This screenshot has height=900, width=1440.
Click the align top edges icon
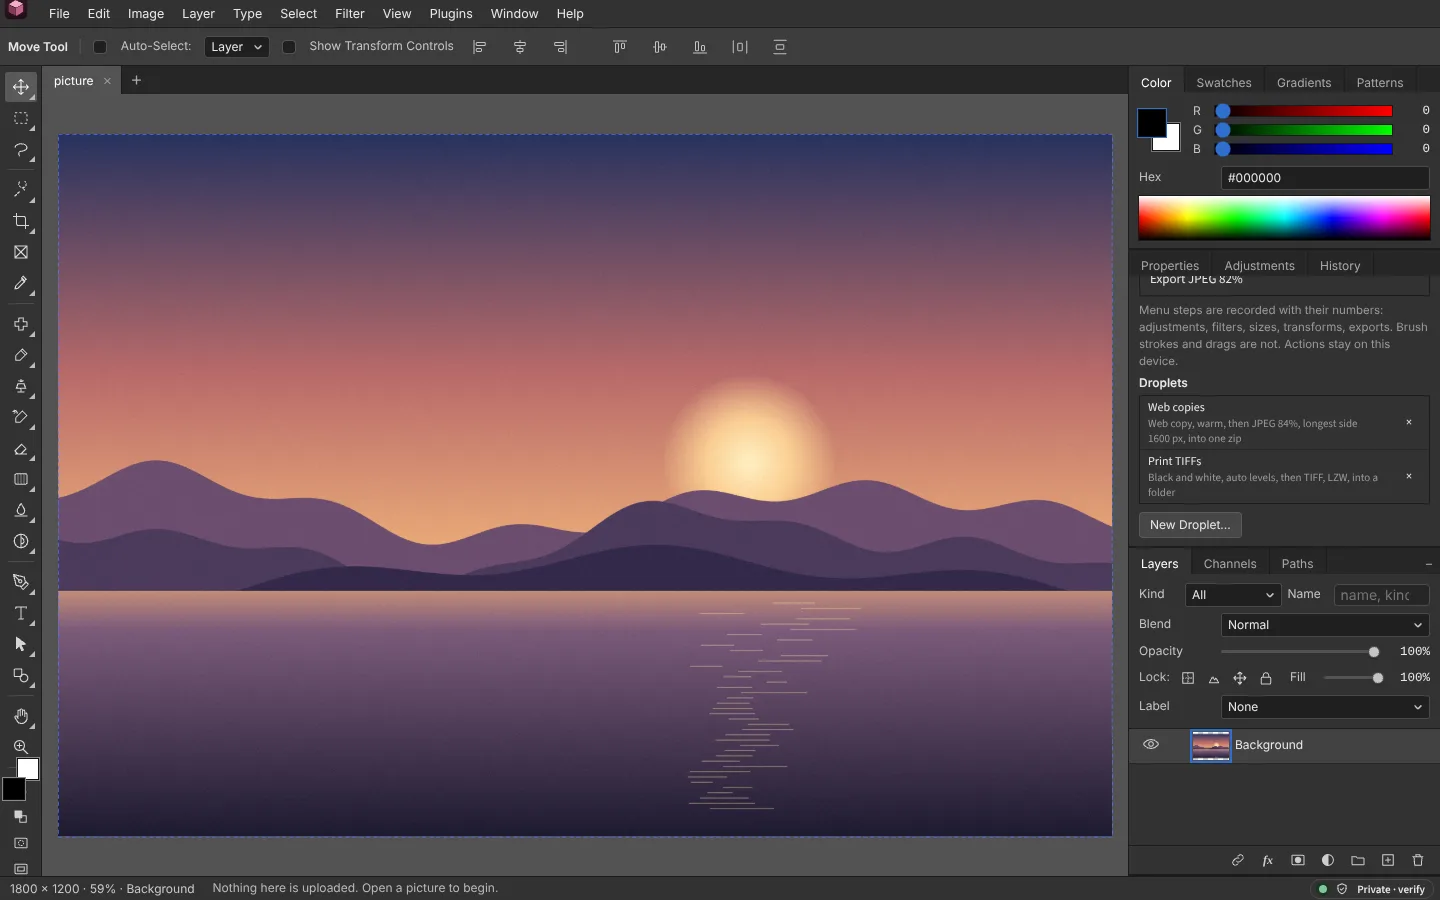pyautogui.click(x=620, y=47)
